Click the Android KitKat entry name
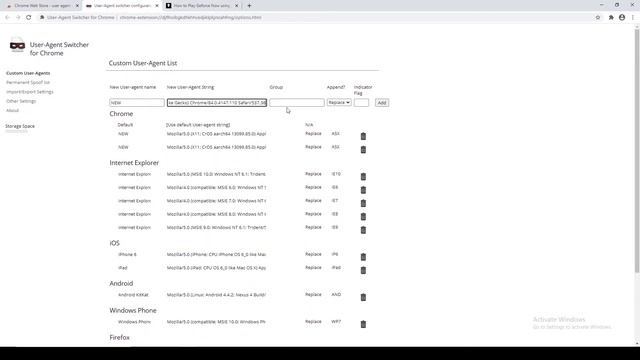 [x=133, y=295]
